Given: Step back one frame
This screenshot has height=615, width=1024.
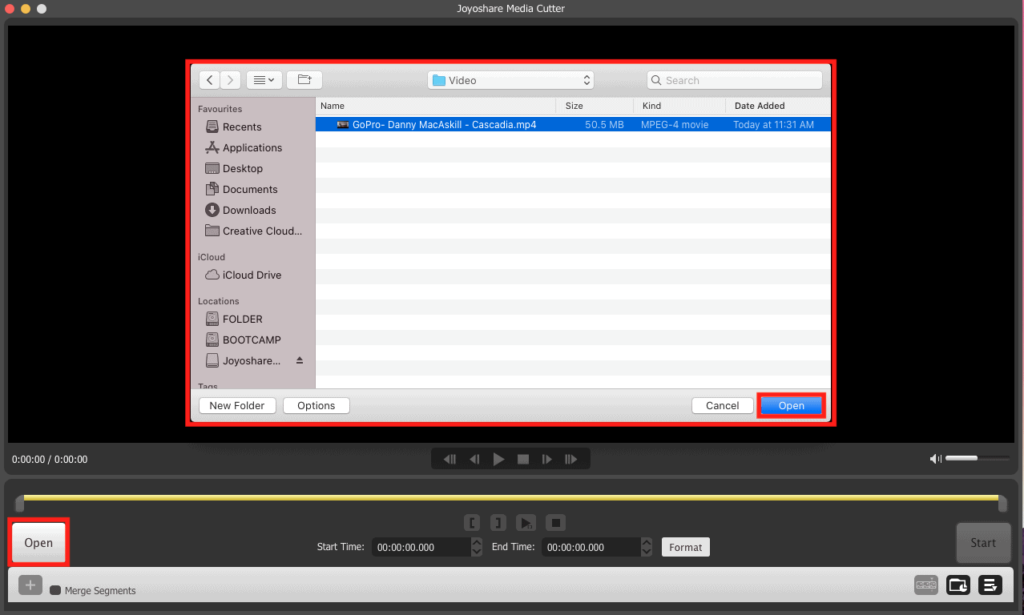Looking at the screenshot, I should [475, 459].
